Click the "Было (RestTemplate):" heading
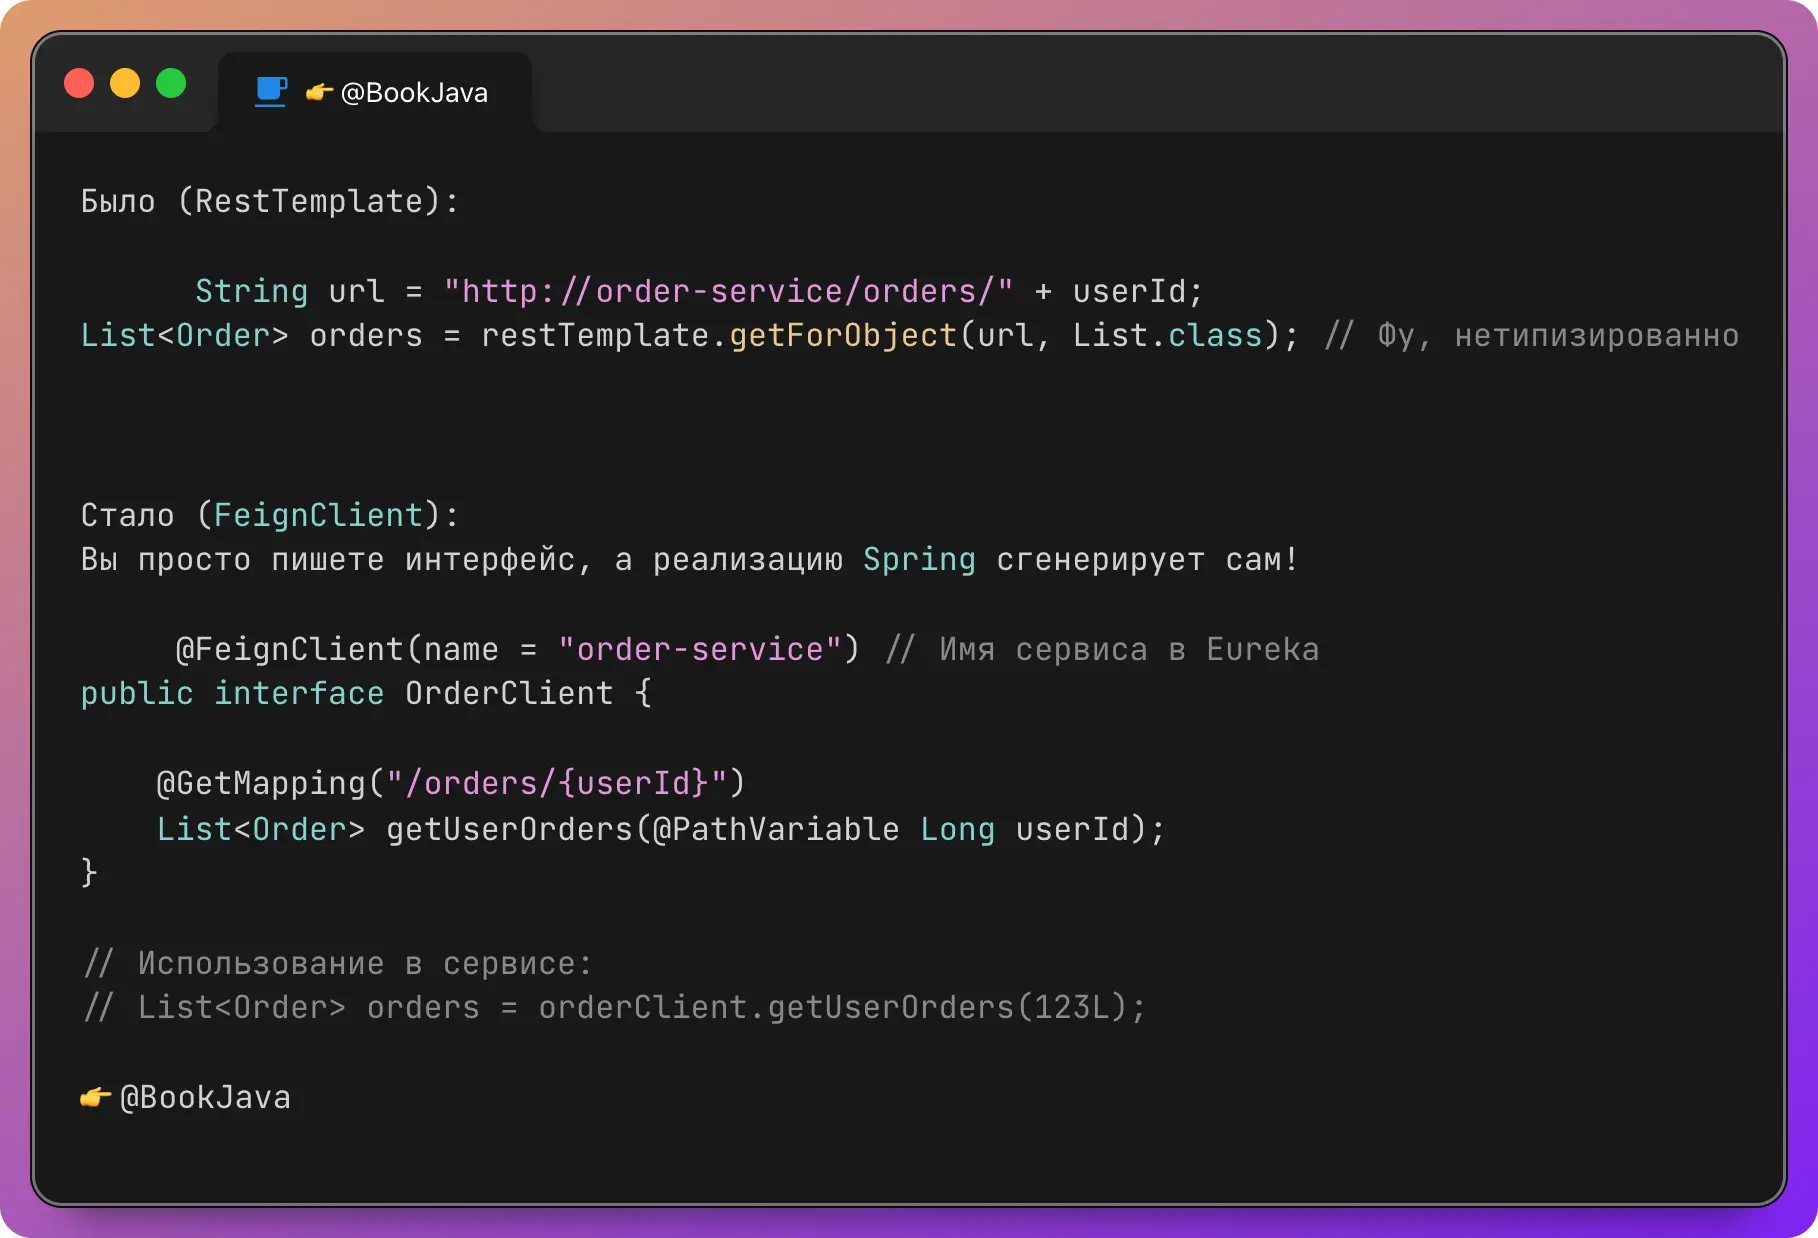The height and width of the screenshot is (1238, 1818). tap(270, 201)
